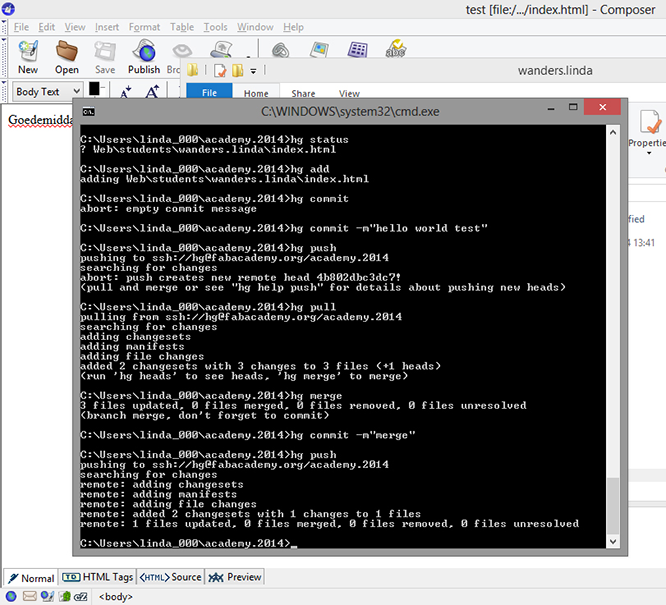Open the View menu in Composer
This screenshot has height=605, width=666.
tap(75, 27)
